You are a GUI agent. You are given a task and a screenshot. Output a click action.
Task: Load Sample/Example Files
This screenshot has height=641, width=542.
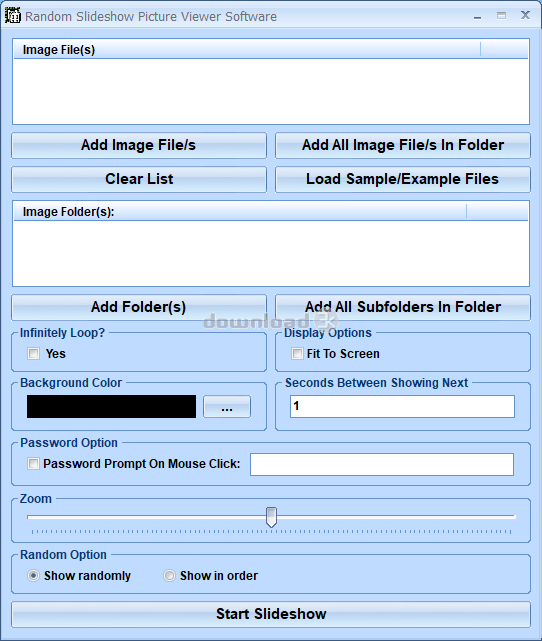[403, 179]
